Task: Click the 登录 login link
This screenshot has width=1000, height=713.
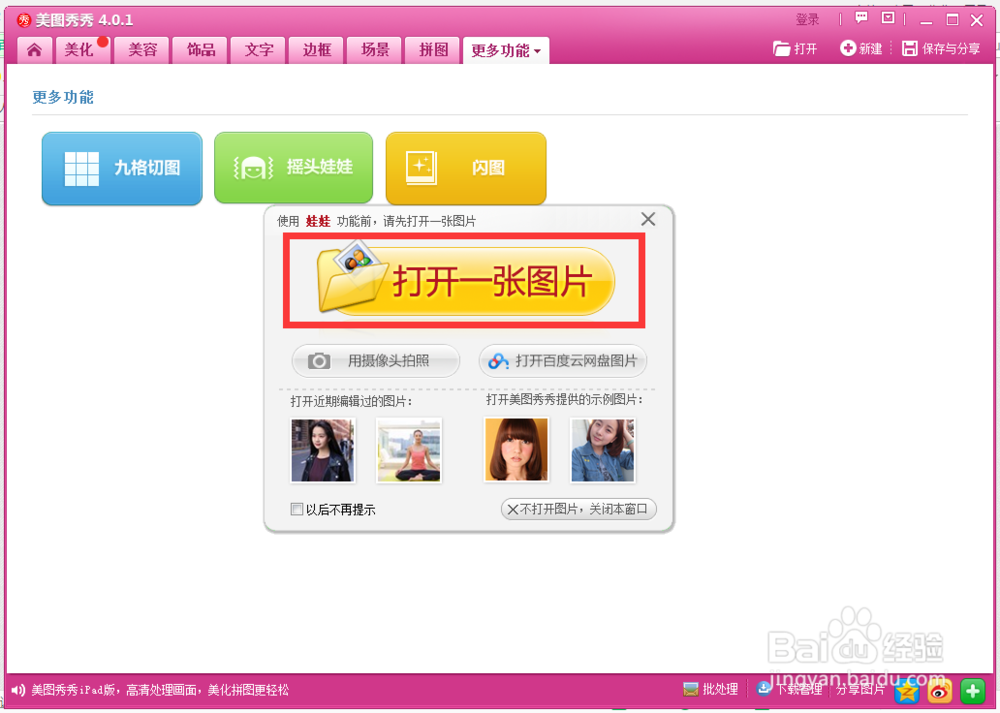Action: pyautogui.click(x=807, y=20)
